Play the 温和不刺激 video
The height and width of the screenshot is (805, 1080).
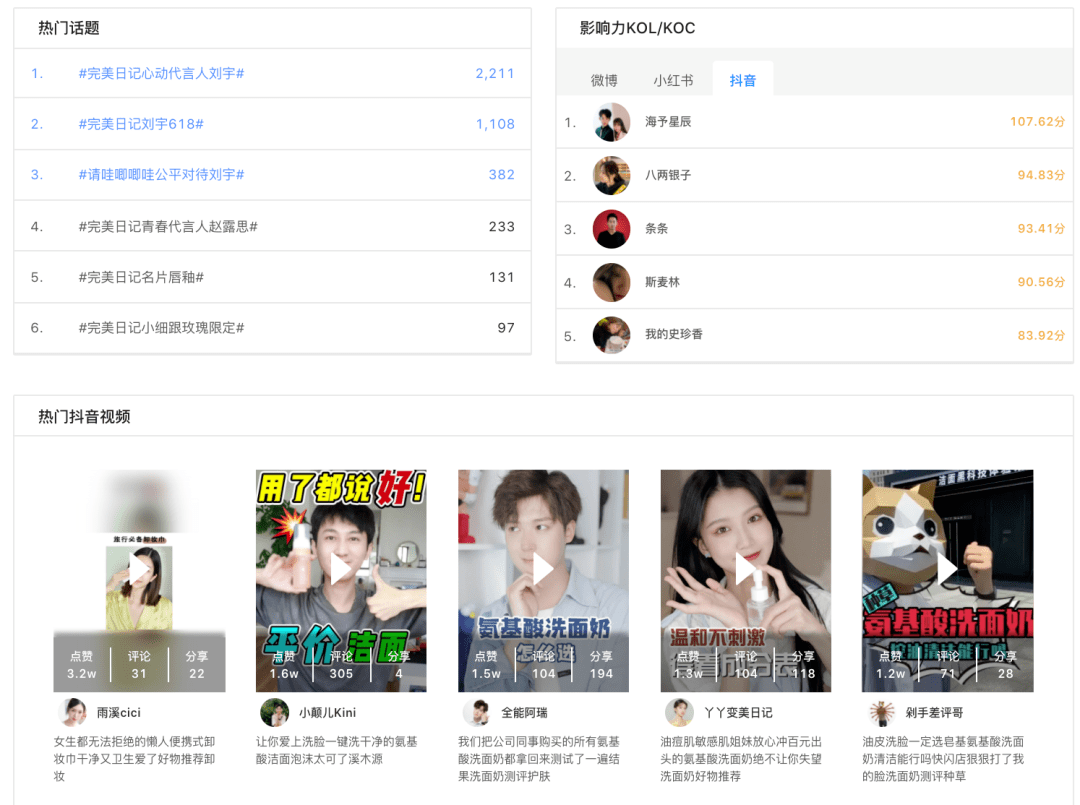(746, 569)
